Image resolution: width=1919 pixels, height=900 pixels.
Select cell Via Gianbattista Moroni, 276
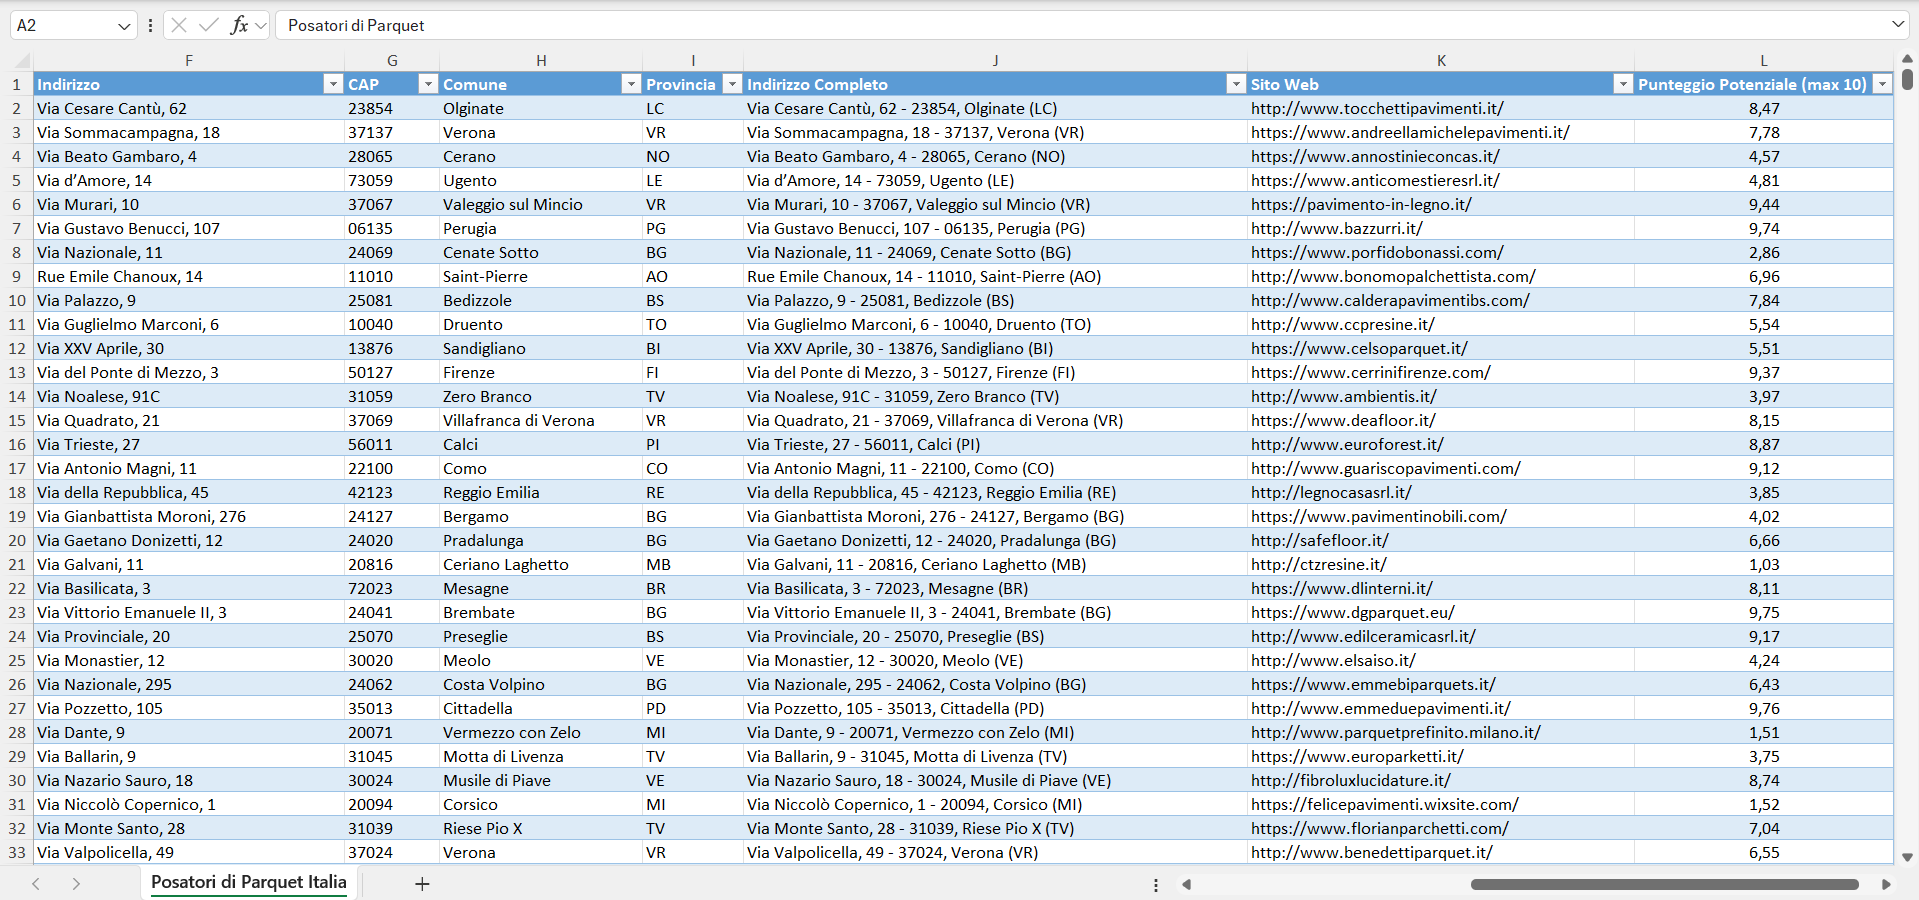coord(189,516)
